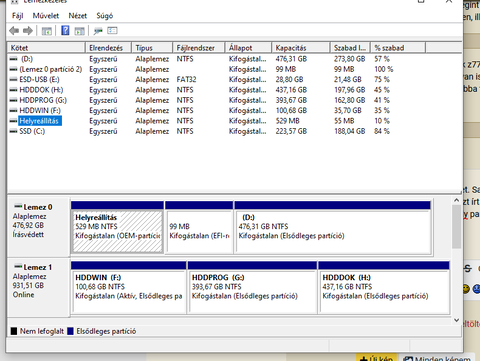
Task: Sort by the Állapot column header
Action: (249, 48)
